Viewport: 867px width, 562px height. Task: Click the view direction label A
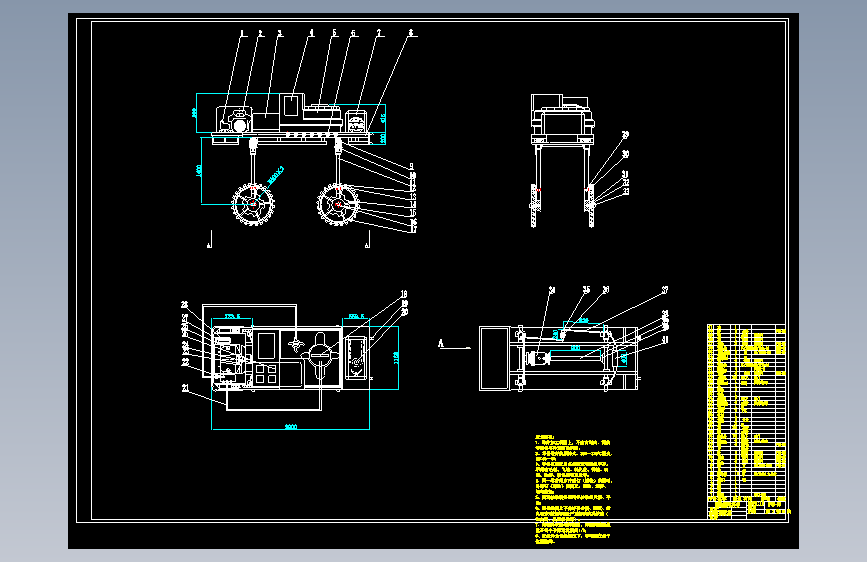click(x=441, y=344)
